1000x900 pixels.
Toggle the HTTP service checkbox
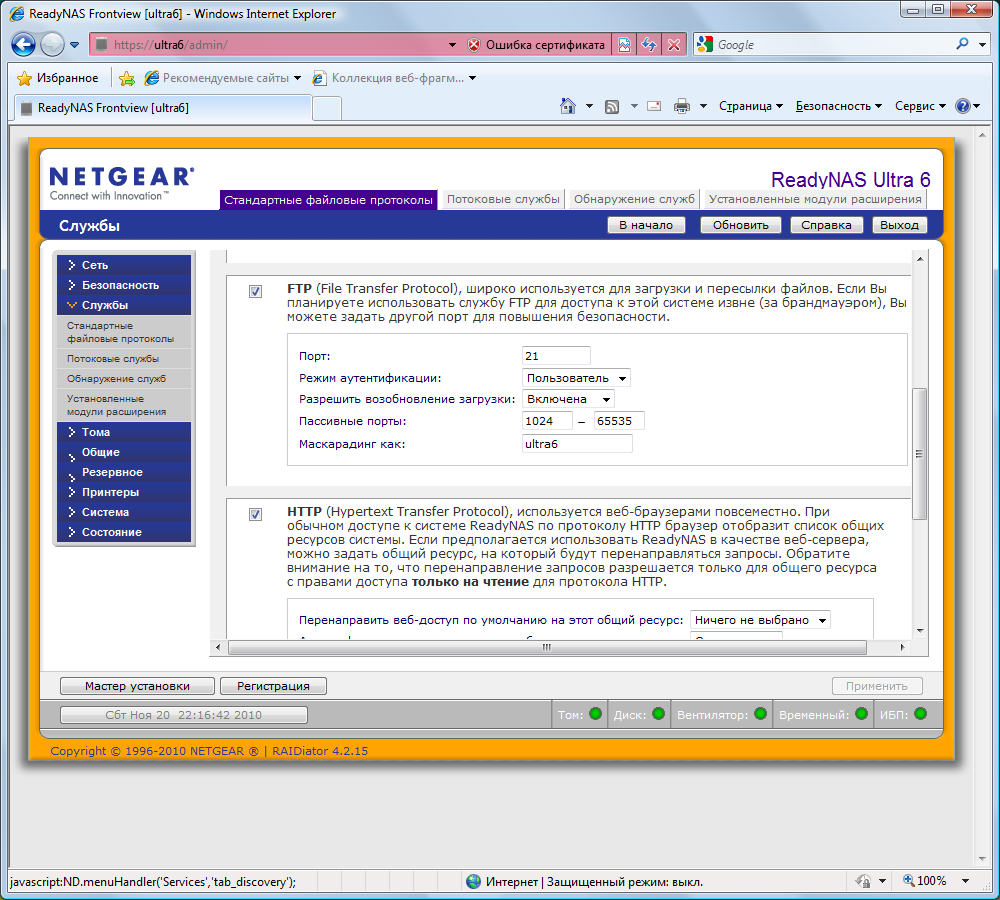coord(255,515)
